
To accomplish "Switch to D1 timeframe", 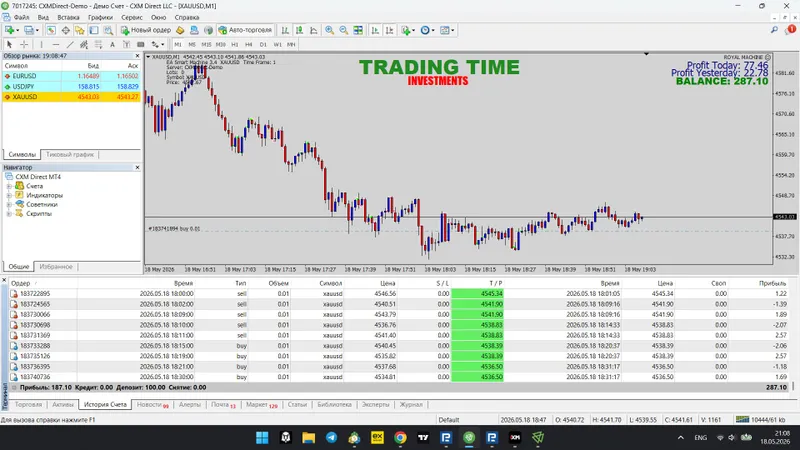I will (263, 45).
